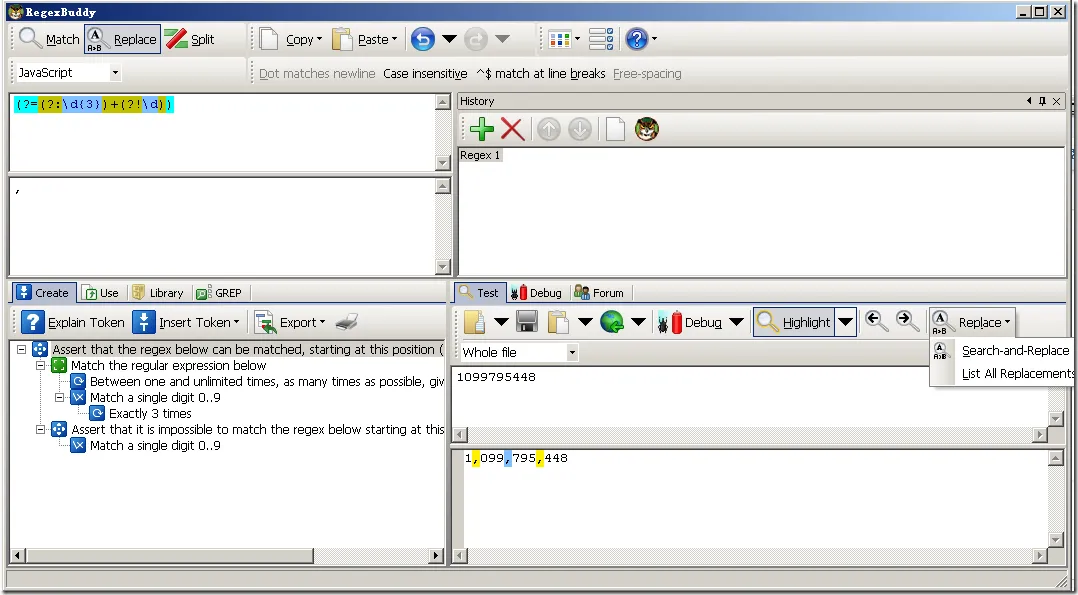
Task: Open the JavaScript flavor combo box
Action: (x=67, y=72)
